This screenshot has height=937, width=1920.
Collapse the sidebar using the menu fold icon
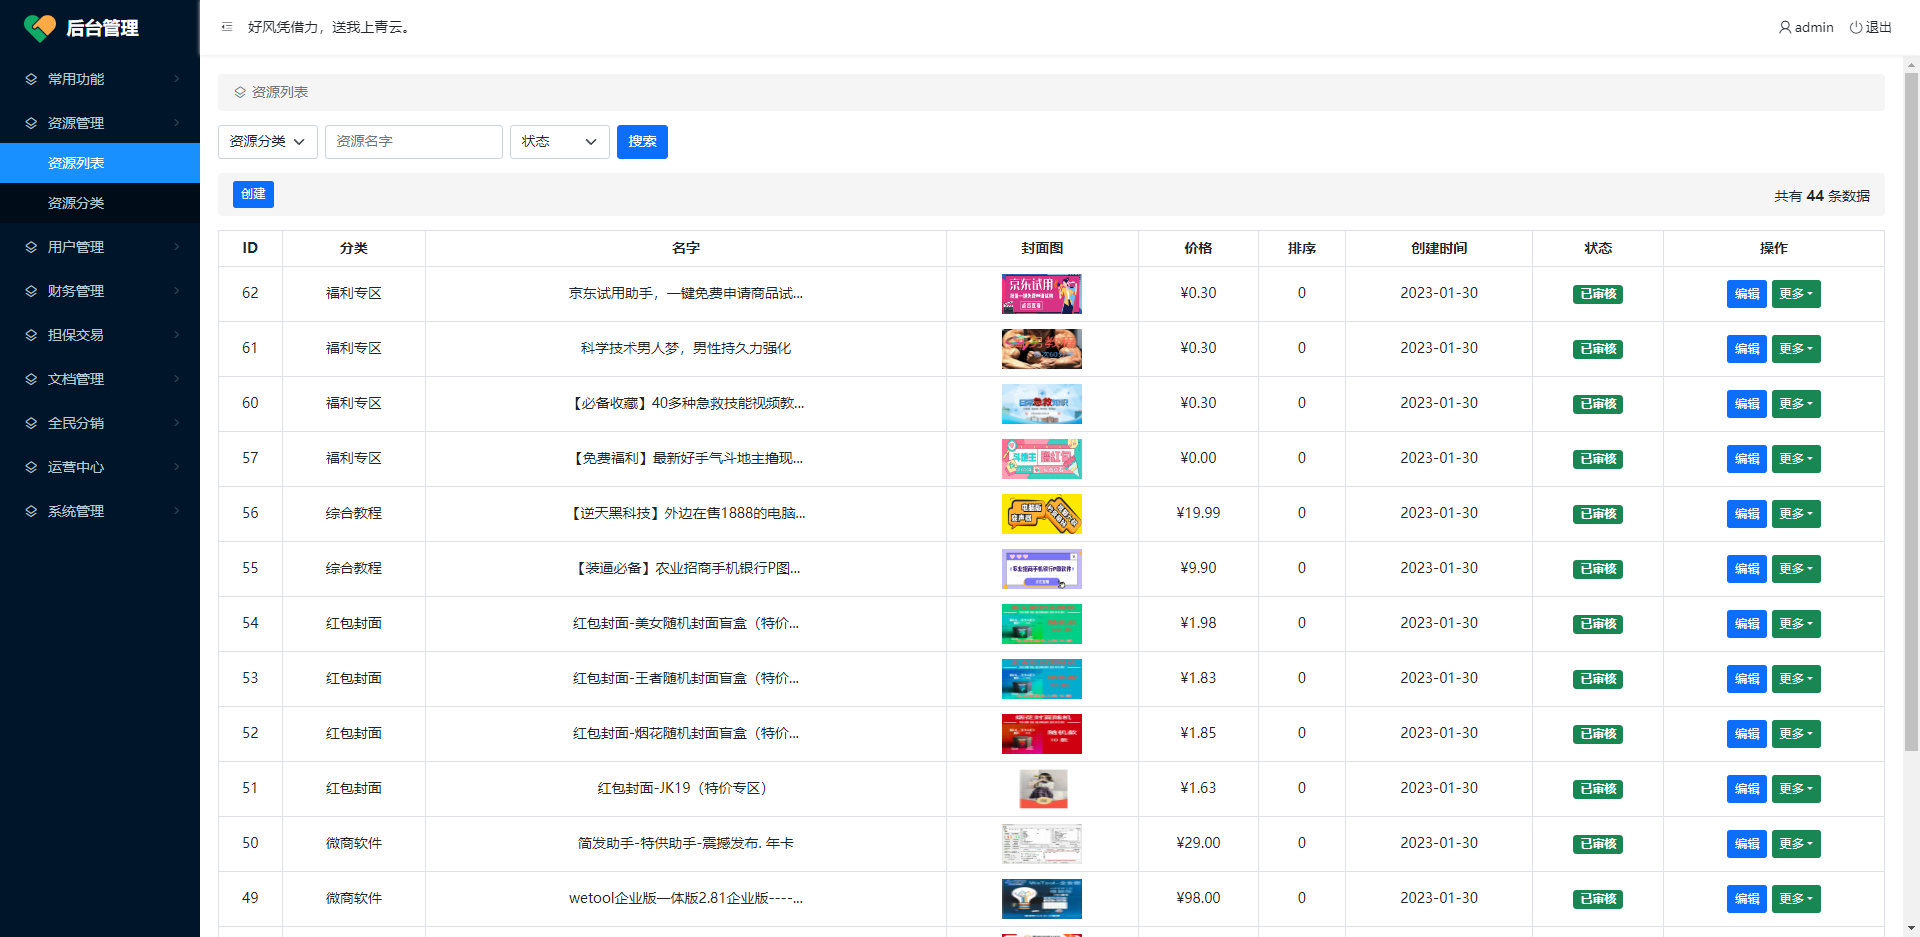pyautogui.click(x=227, y=27)
